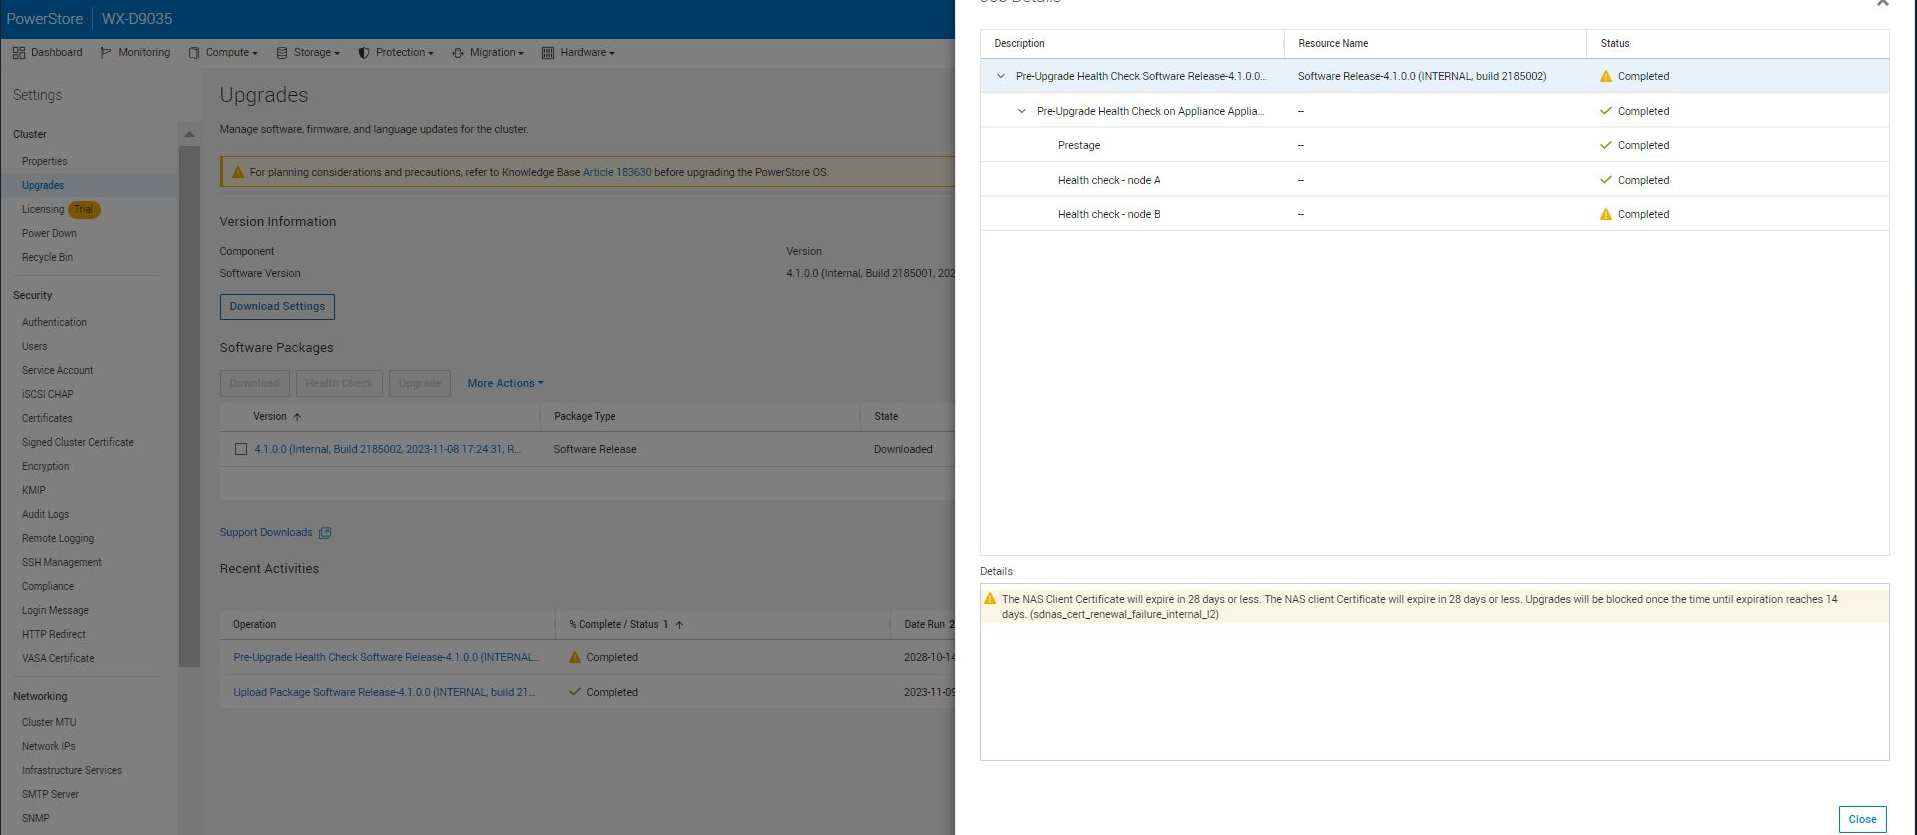Click the Package Type column header
Screen dimensions: 1917x835
[x=585, y=416]
